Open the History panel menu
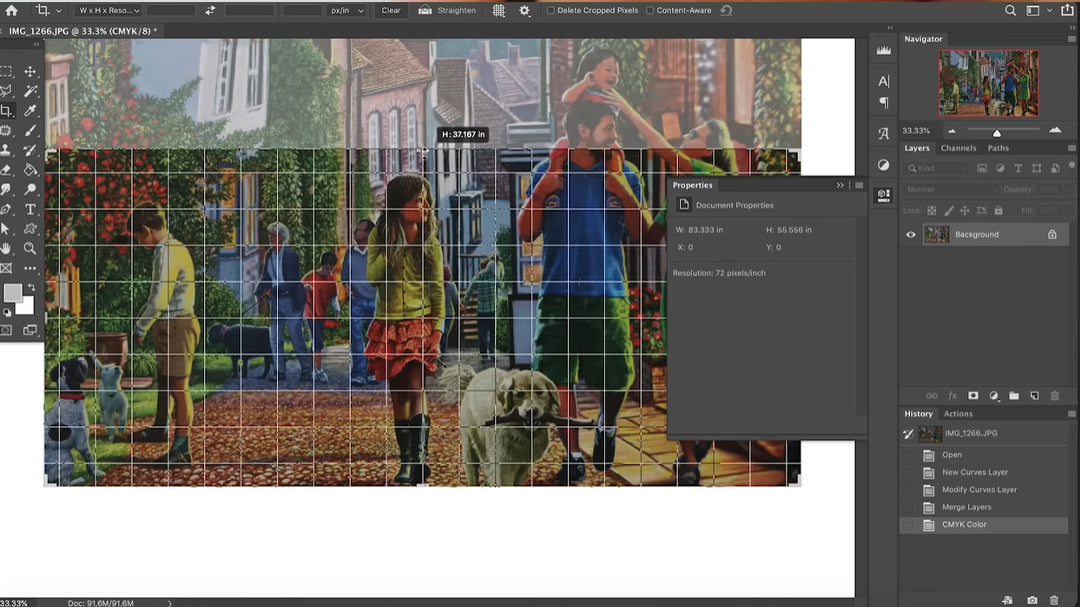The width and height of the screenshot is (1080, 607). pos(1071,414)
